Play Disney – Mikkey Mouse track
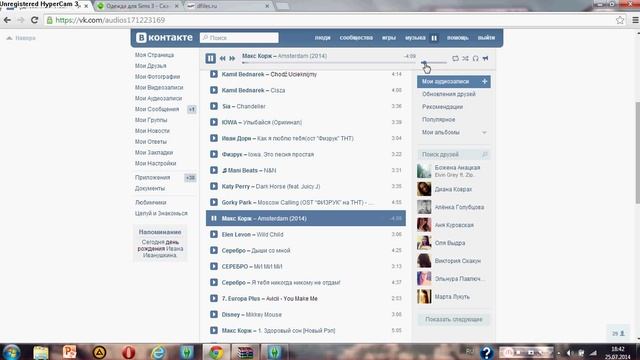The height and width of the screenshot is (360, 640). pyautogui.click(x=213, y=314)
